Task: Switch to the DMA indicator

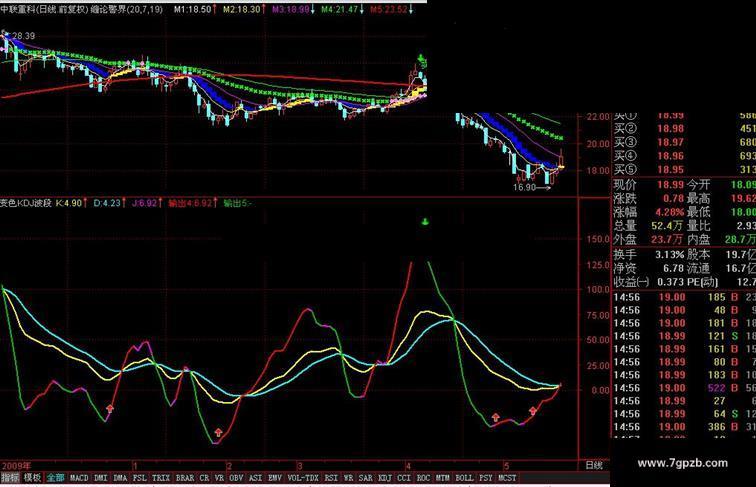Action: [x=120, y=478]
